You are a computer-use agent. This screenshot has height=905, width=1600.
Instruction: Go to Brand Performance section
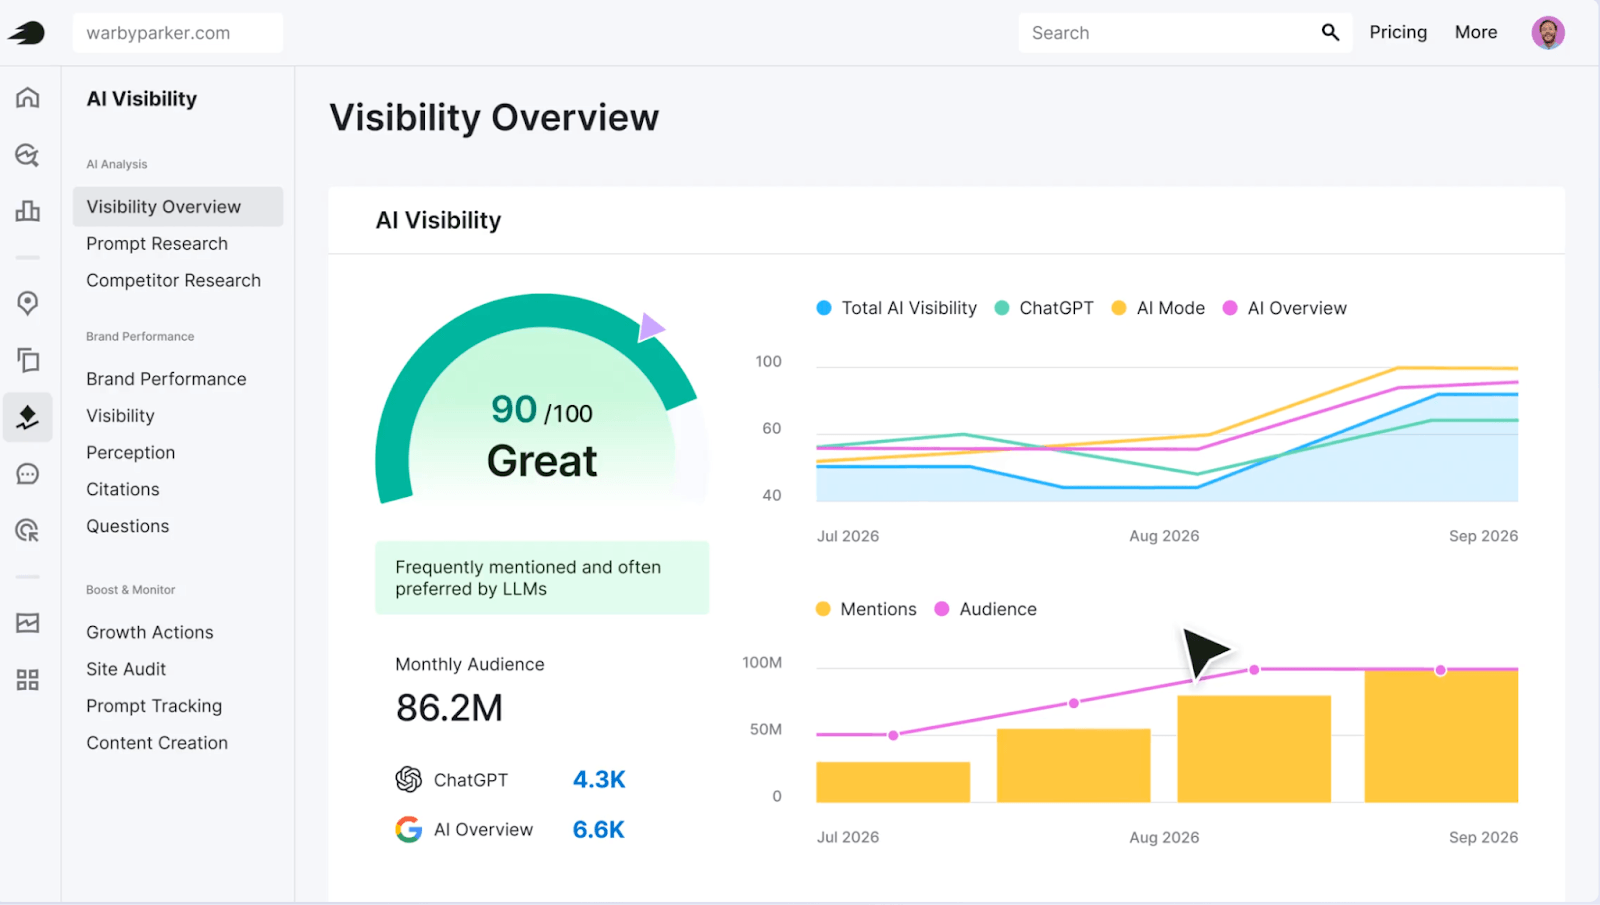tap(166, 379)
